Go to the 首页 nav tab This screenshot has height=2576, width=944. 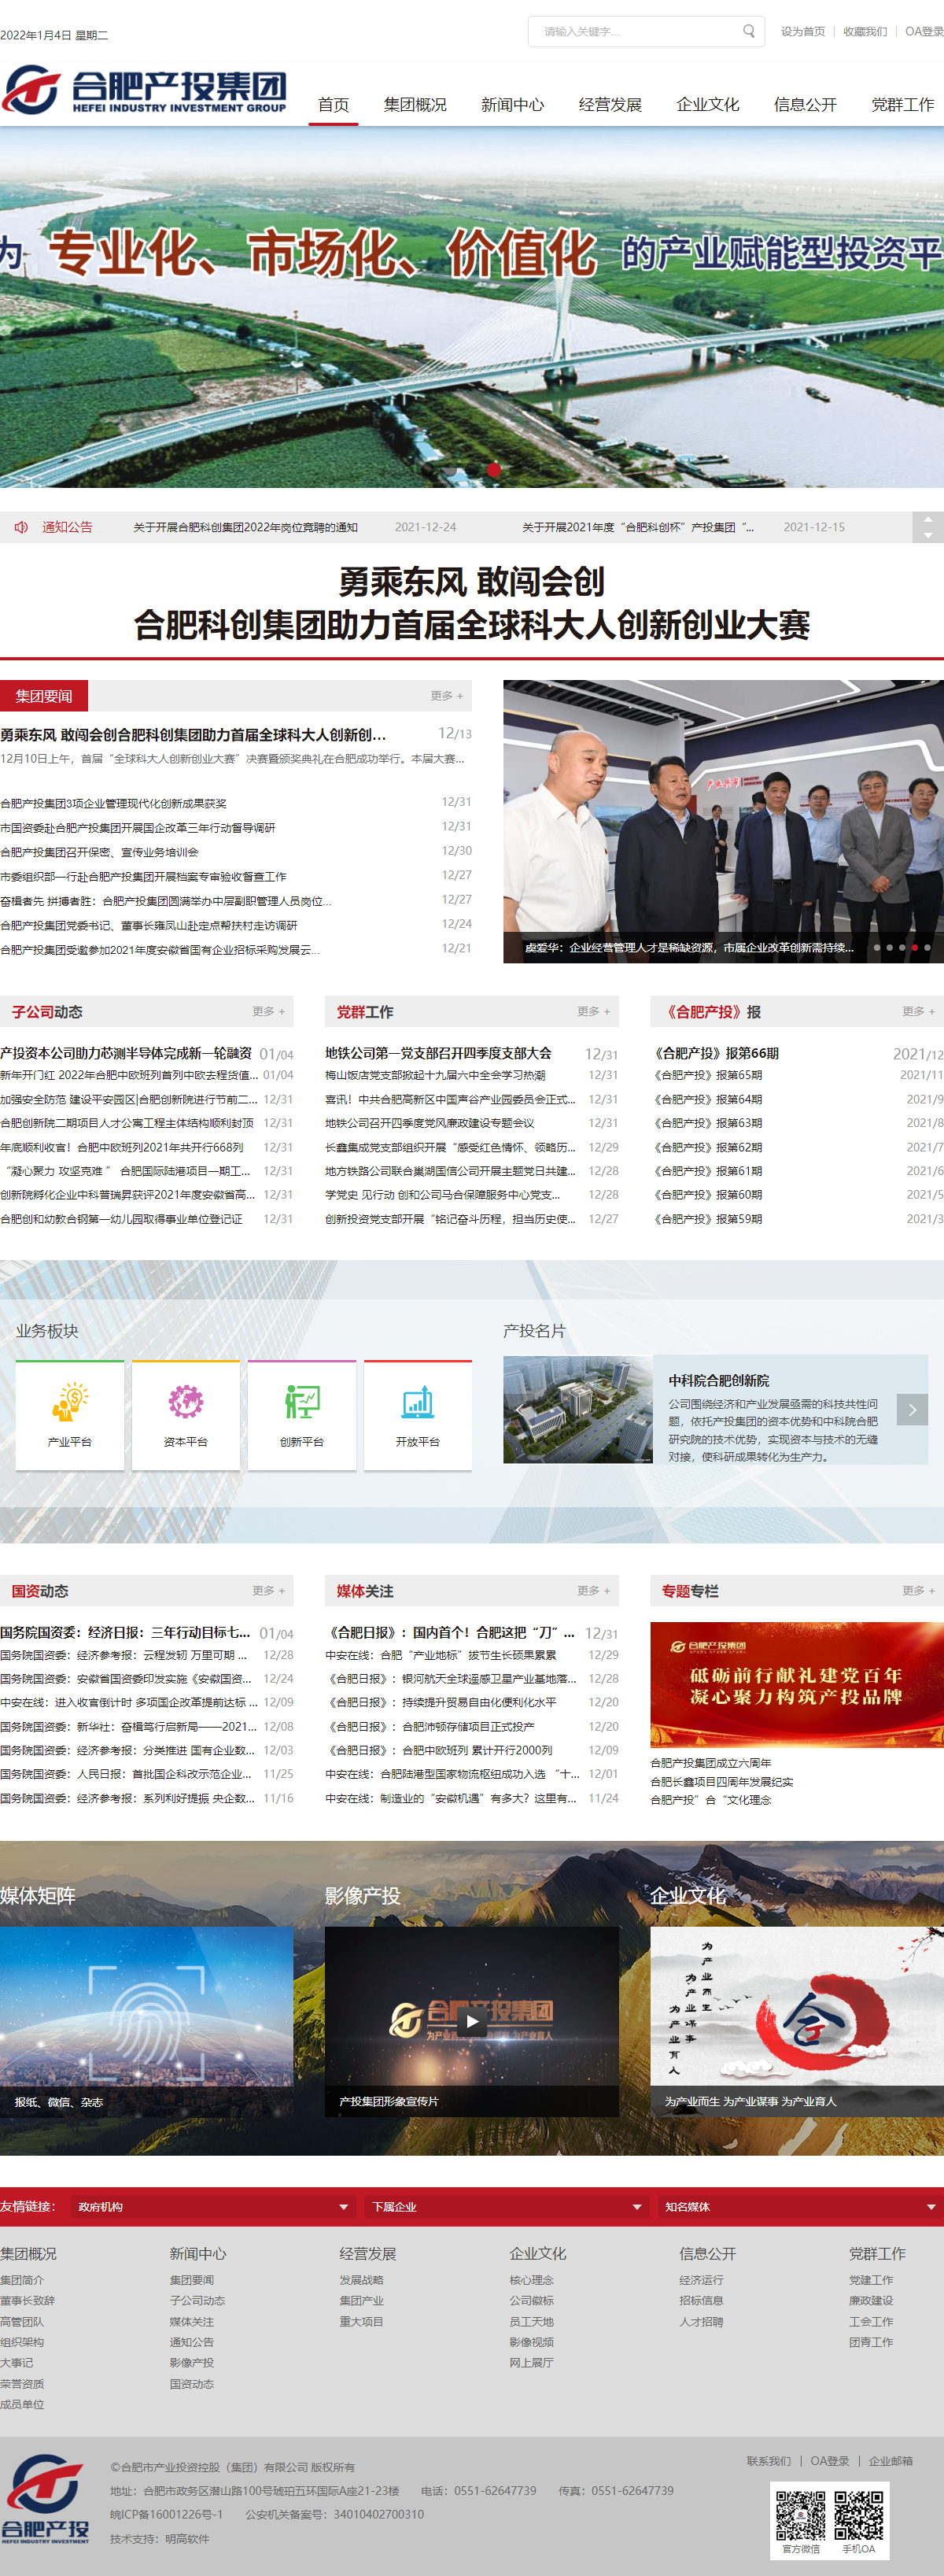333,104
